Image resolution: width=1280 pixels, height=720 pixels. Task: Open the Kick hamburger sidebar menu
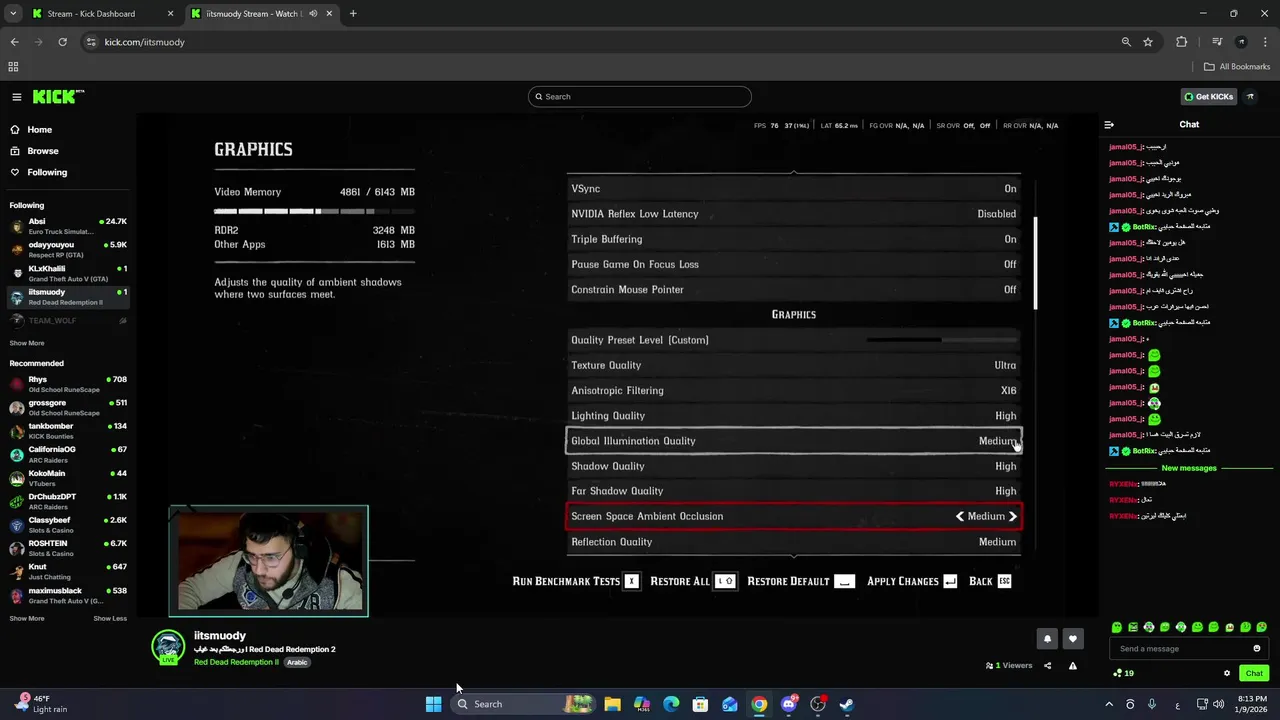[17, 97]
